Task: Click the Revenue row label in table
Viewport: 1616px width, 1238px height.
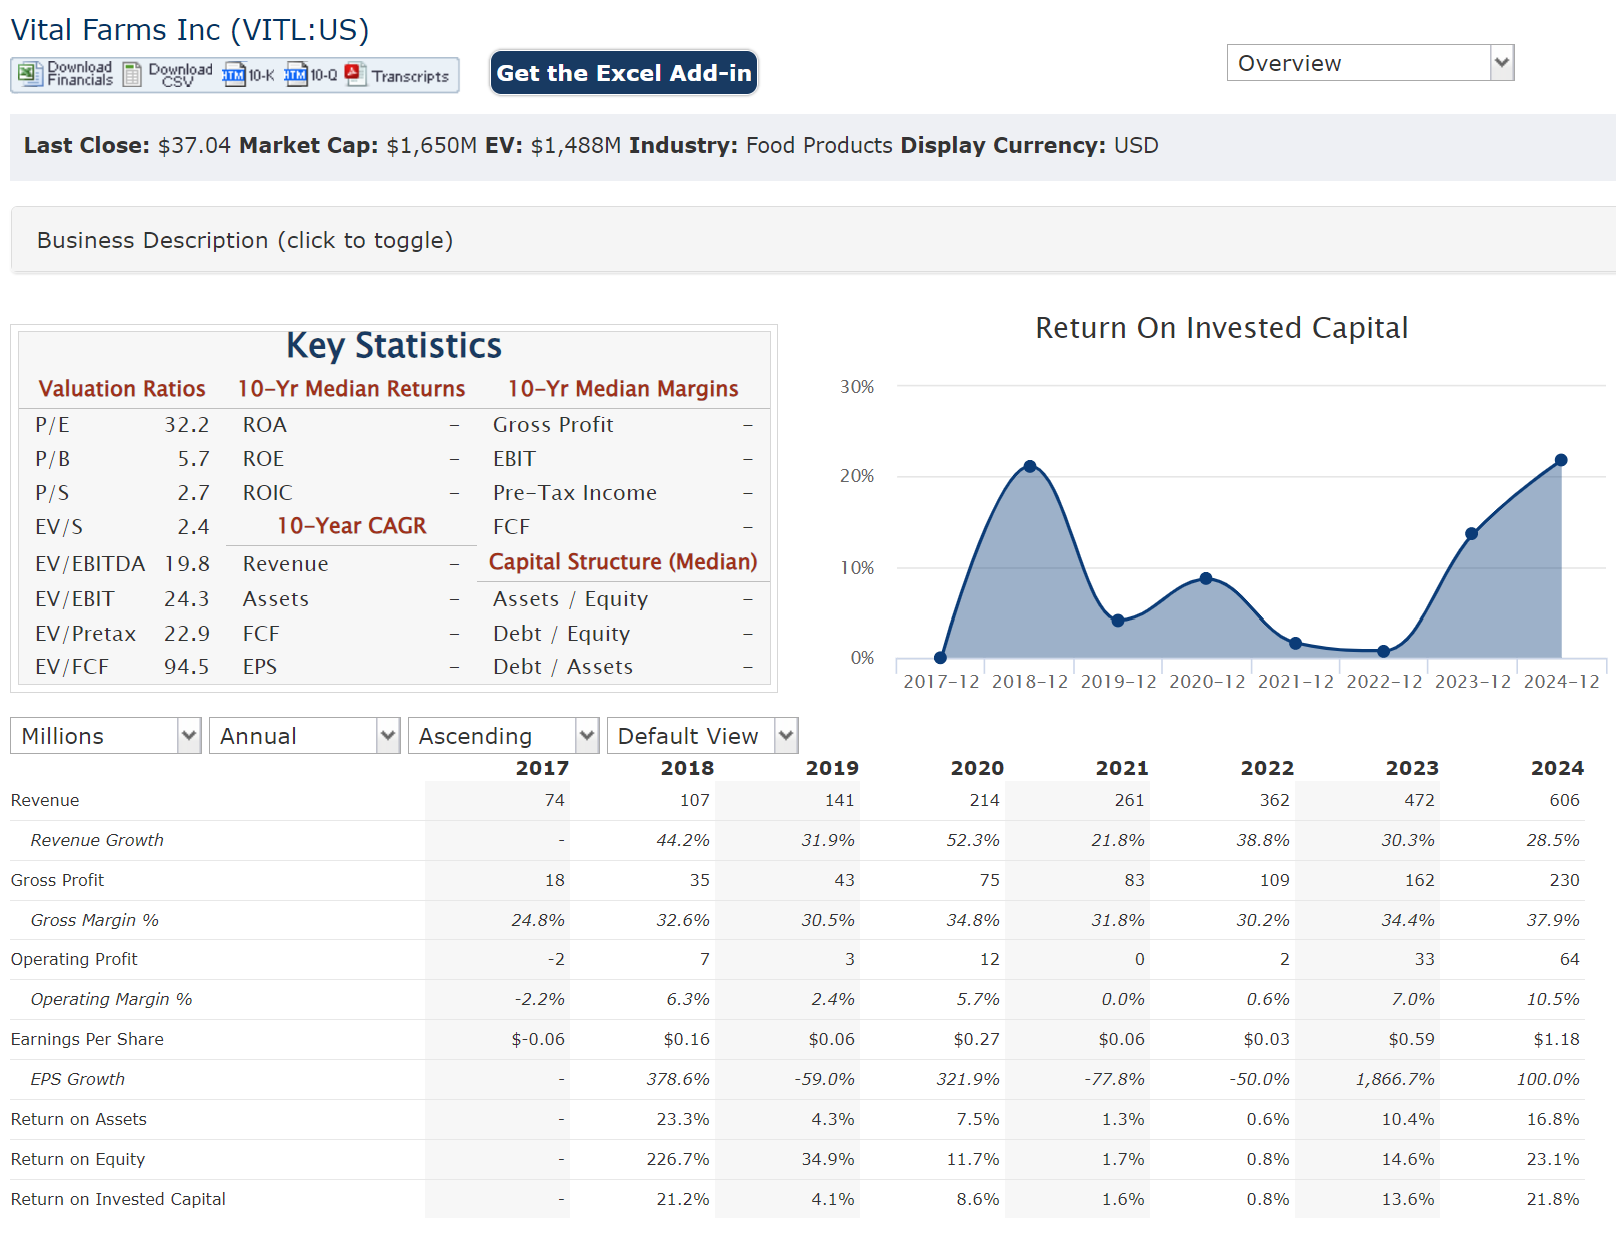Action: coord(45,800)
